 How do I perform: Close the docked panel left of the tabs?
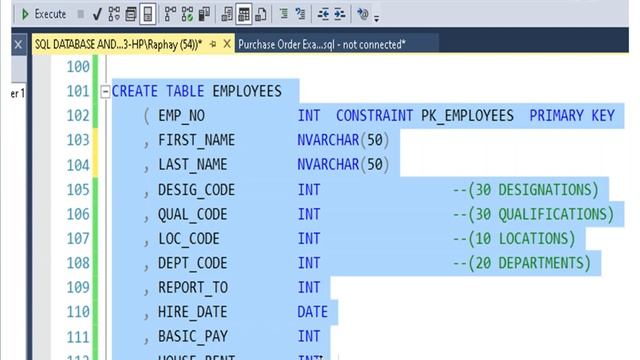click(x=18, y=44)
